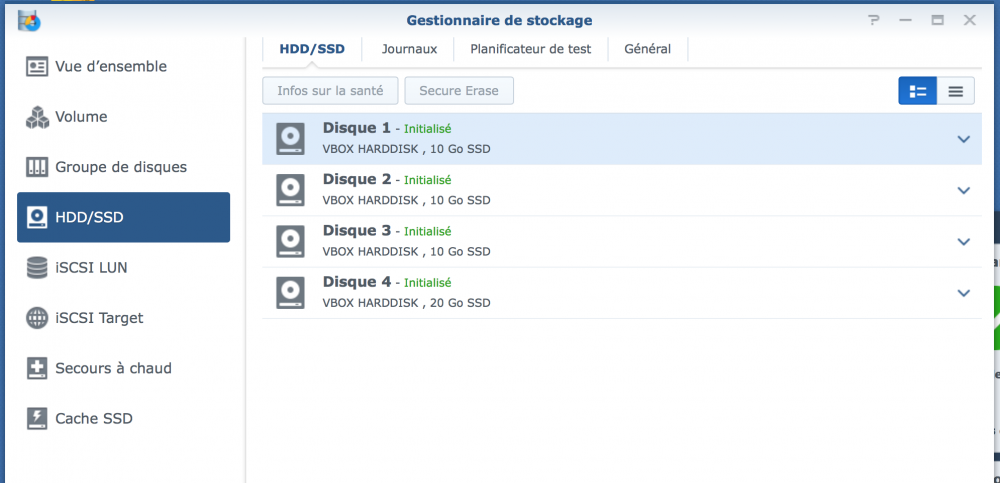The width and height of the screenshot is (1000, 483).
Task: Open the Secours à chaud icon
Action: pyautogui.click(x=37, y=368)
